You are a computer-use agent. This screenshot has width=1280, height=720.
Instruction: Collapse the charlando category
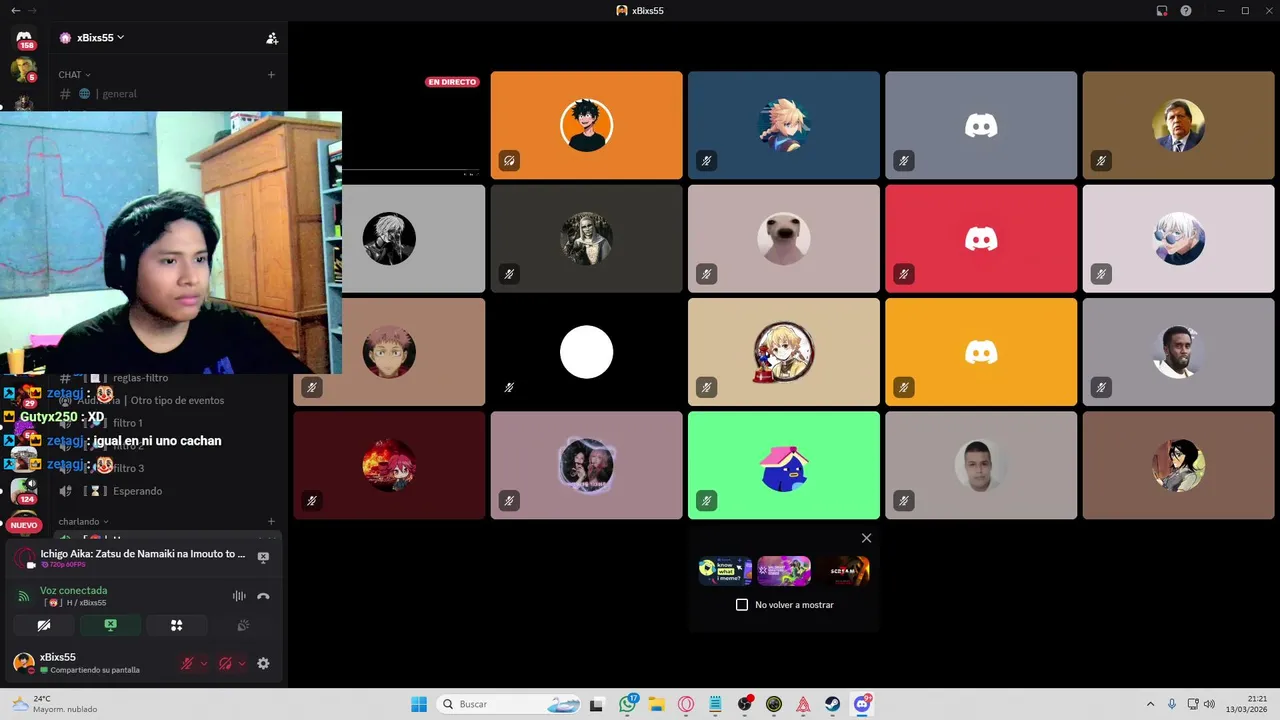click(84, 521)
